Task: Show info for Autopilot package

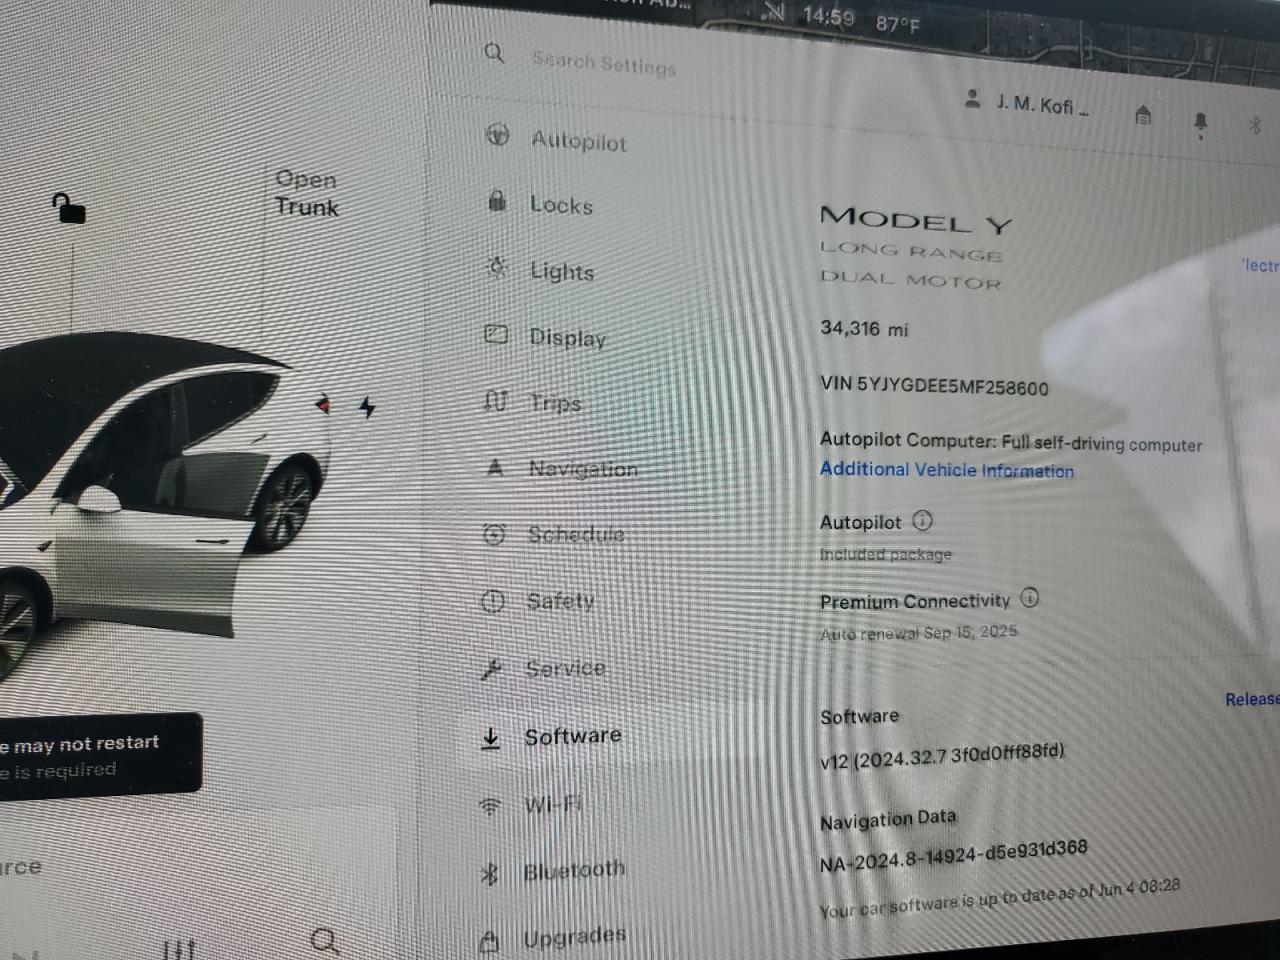Action: (x=922, y=520)
